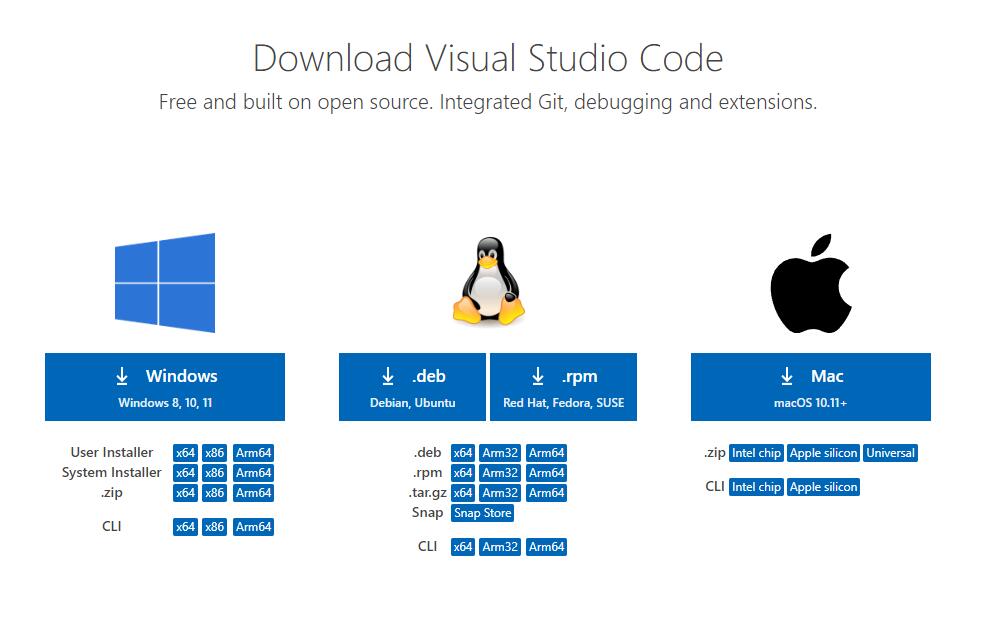Get Linux CLI Arm64 build
The width and height of the screenshot is (981, 628).
pyautogui.click(x=547, y=547)
